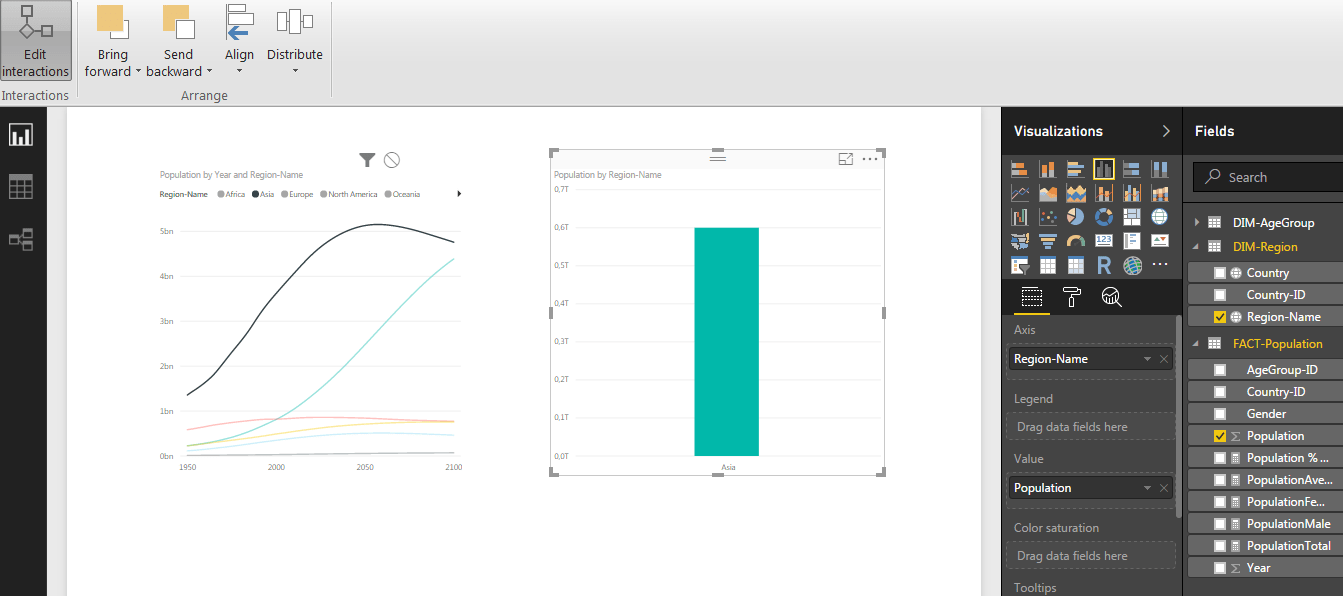
Task: Click Send backward in the ribbon
Action: pos(178,42)
